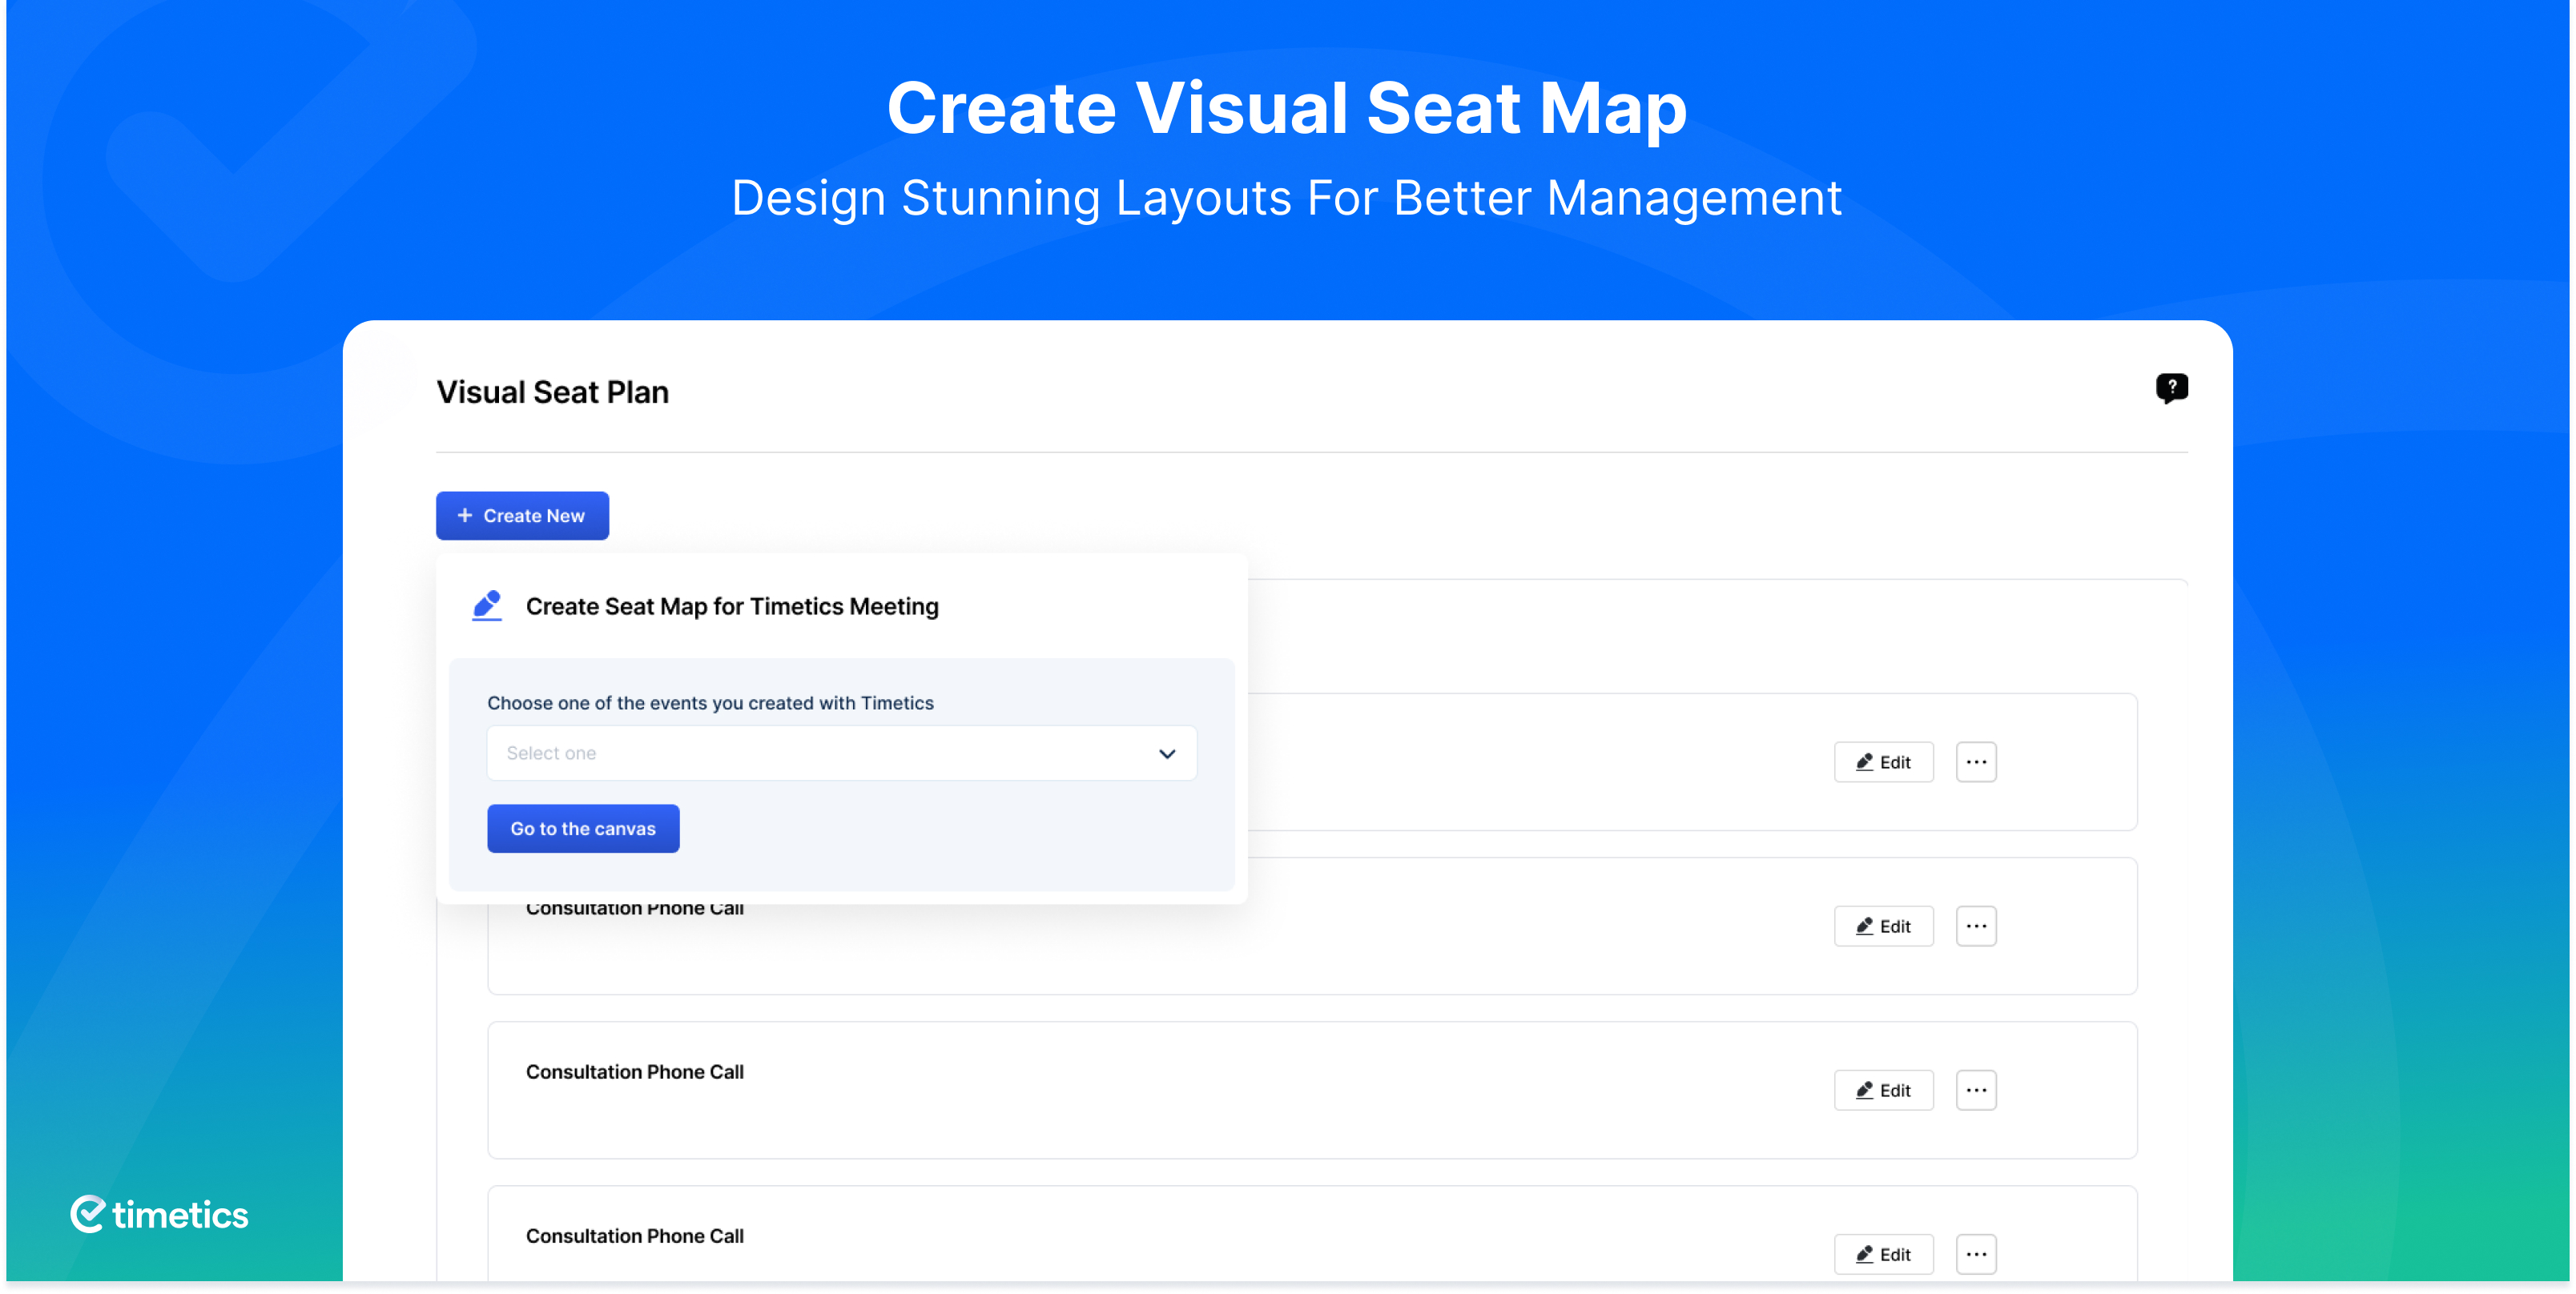The width and height of the screenshot is (2576, 1294).
Task: Click the Visual Seat Plan heading
Action: pos(553,392)
